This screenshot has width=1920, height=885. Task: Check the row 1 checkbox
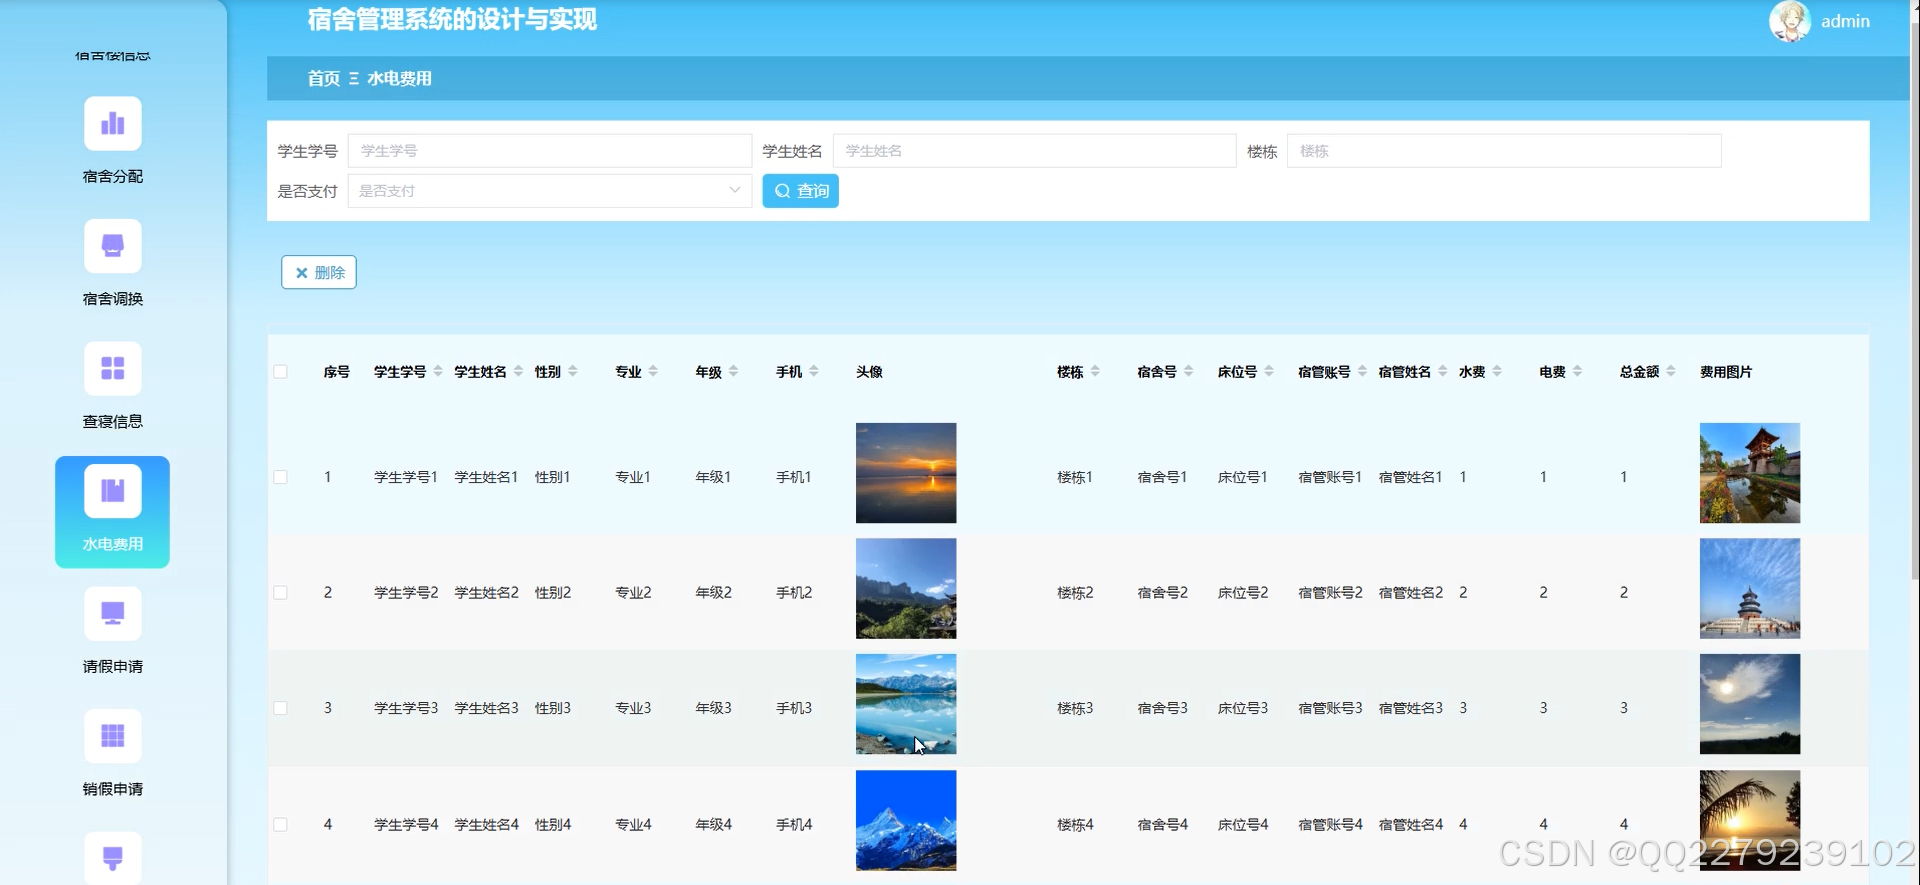[280, 477]
